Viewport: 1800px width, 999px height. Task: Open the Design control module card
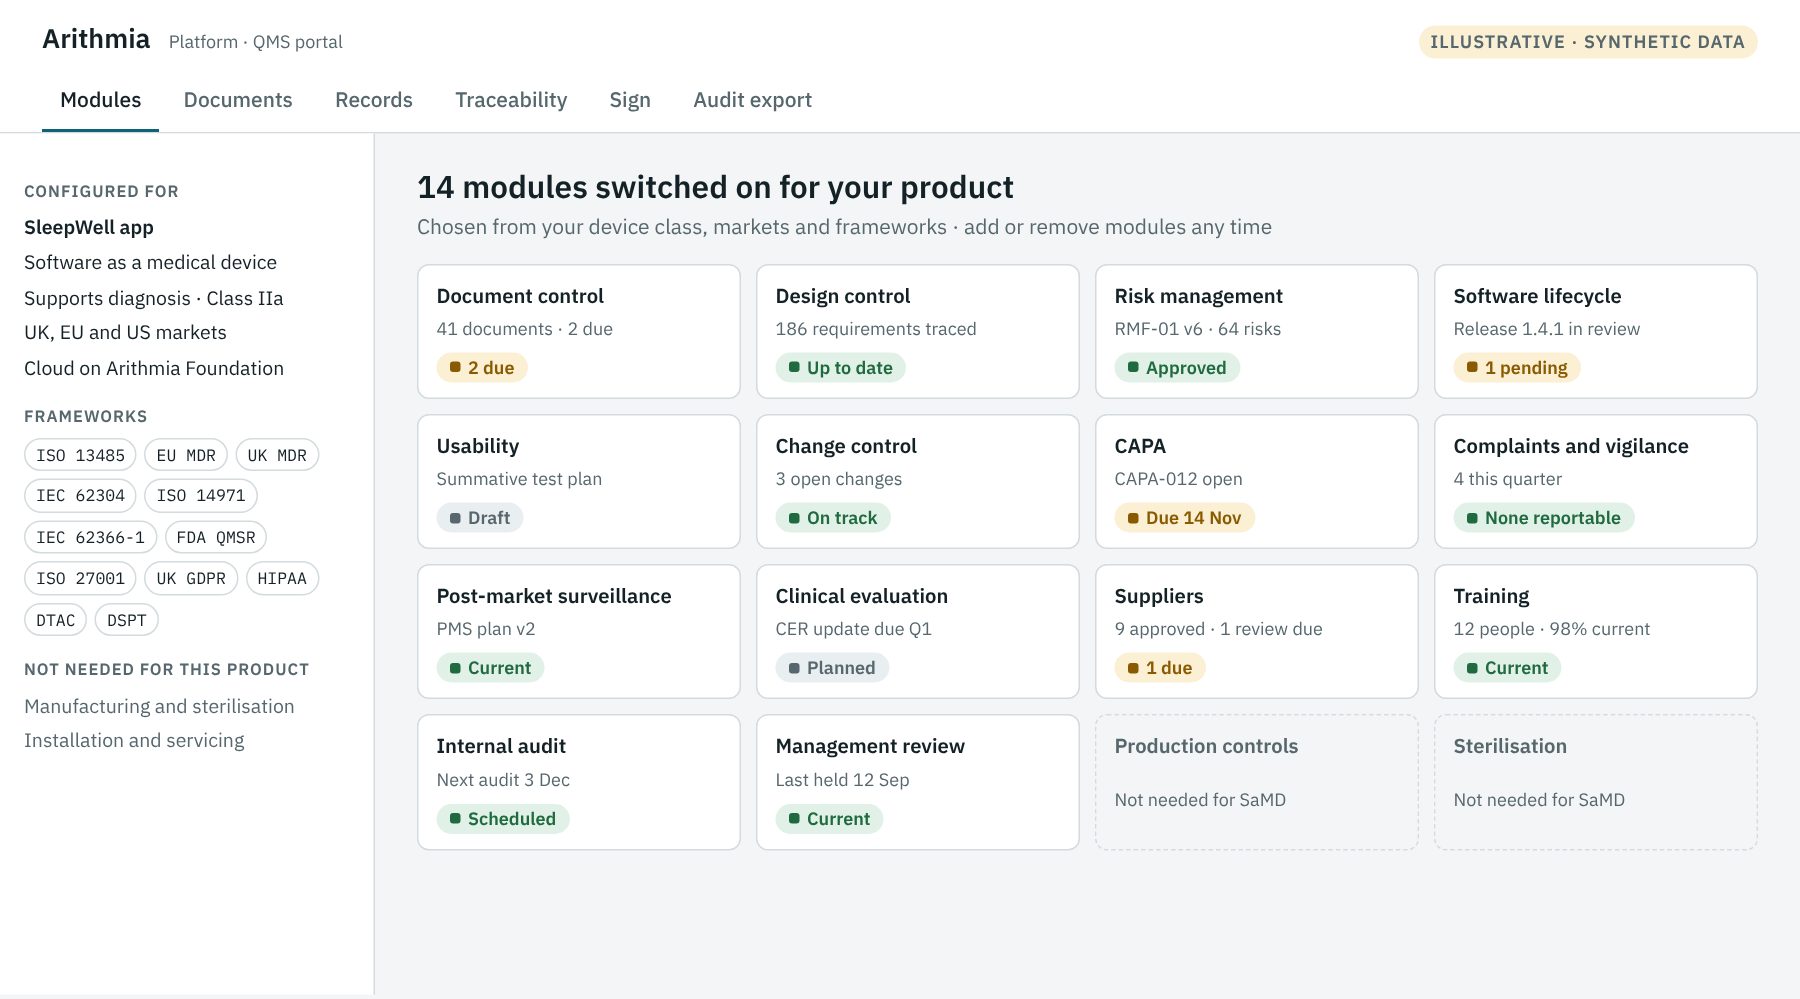click(918, 331)
